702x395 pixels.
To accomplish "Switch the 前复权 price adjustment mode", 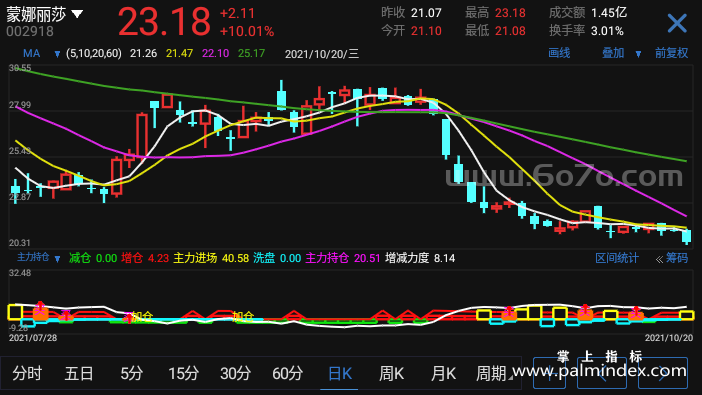I will tap(671, 53).
